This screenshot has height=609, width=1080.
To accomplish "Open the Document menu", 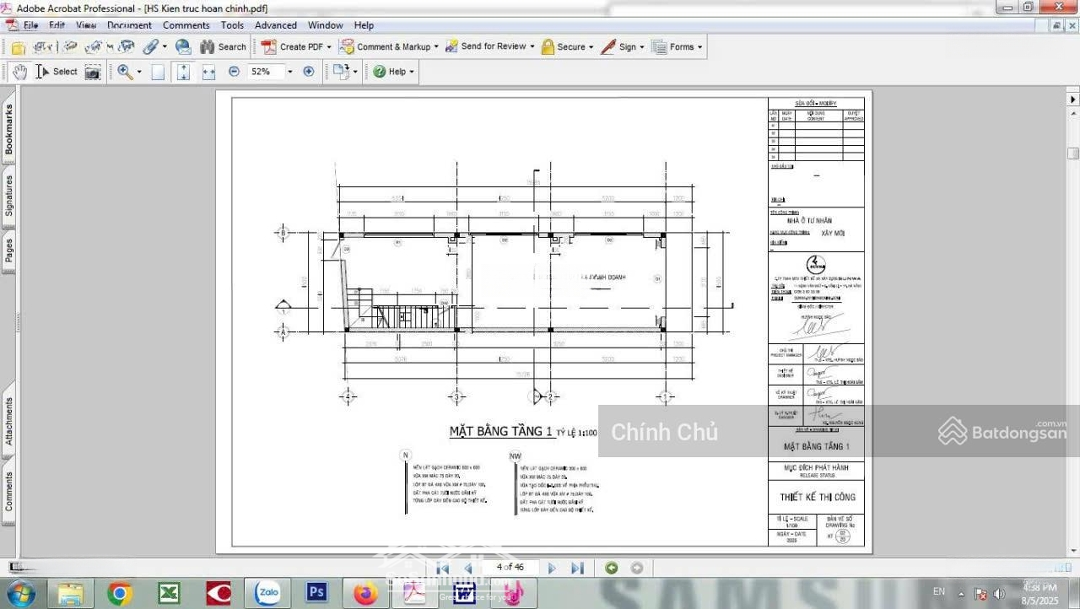I will click(129, 25).
